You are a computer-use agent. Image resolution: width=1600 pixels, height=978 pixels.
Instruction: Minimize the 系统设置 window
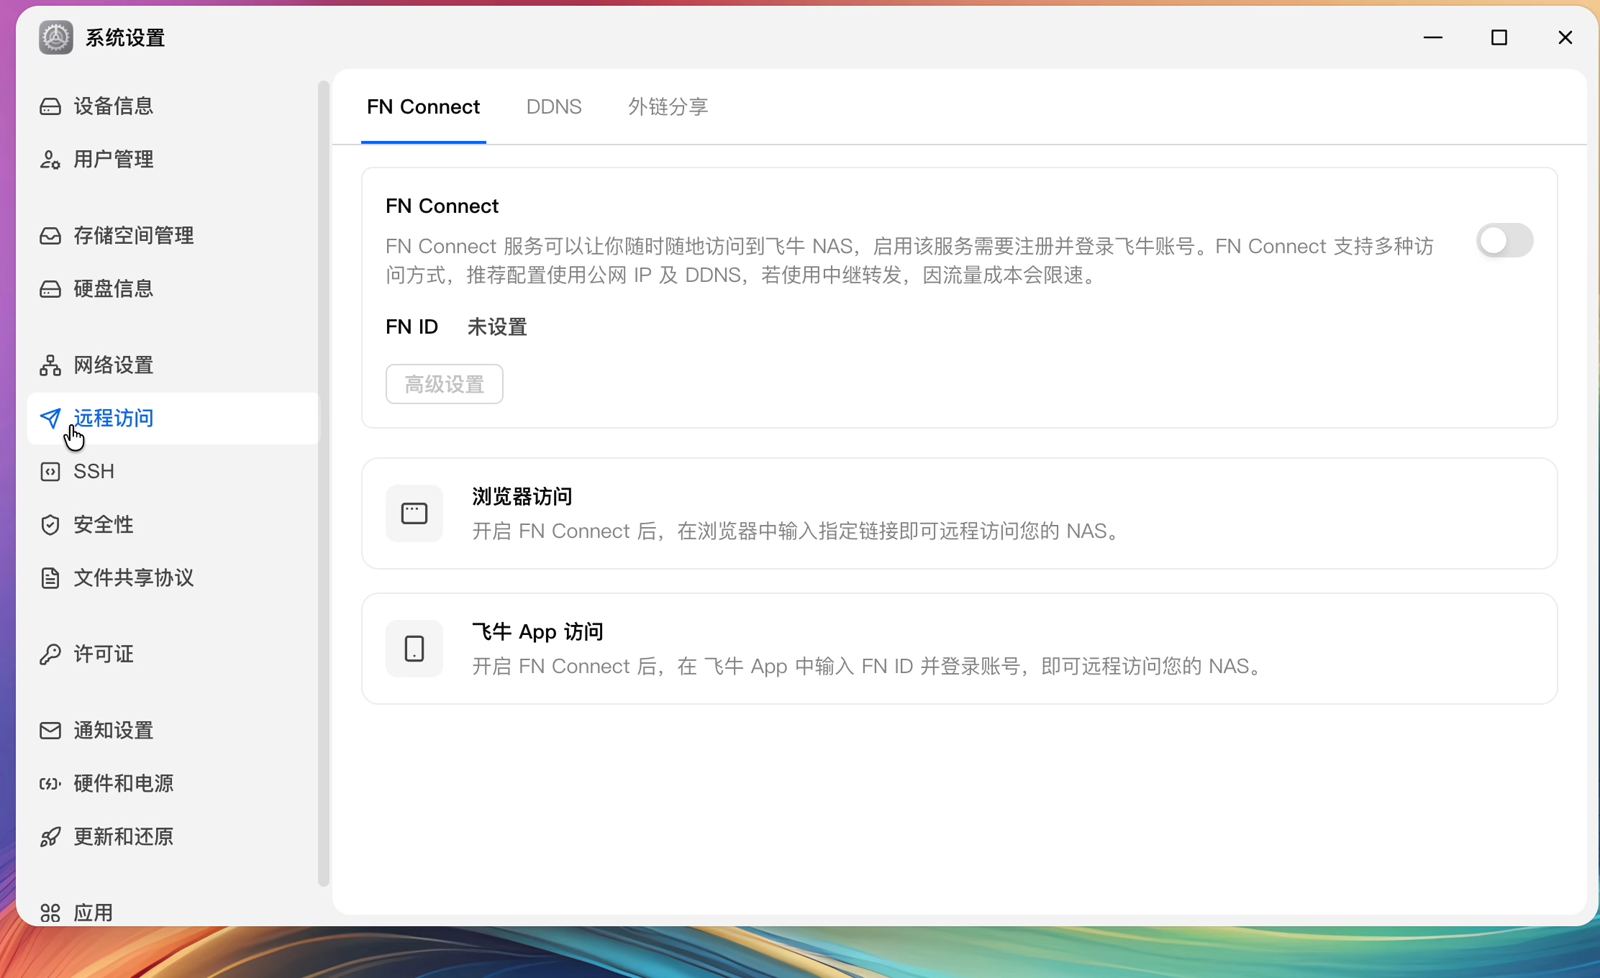1433,38
